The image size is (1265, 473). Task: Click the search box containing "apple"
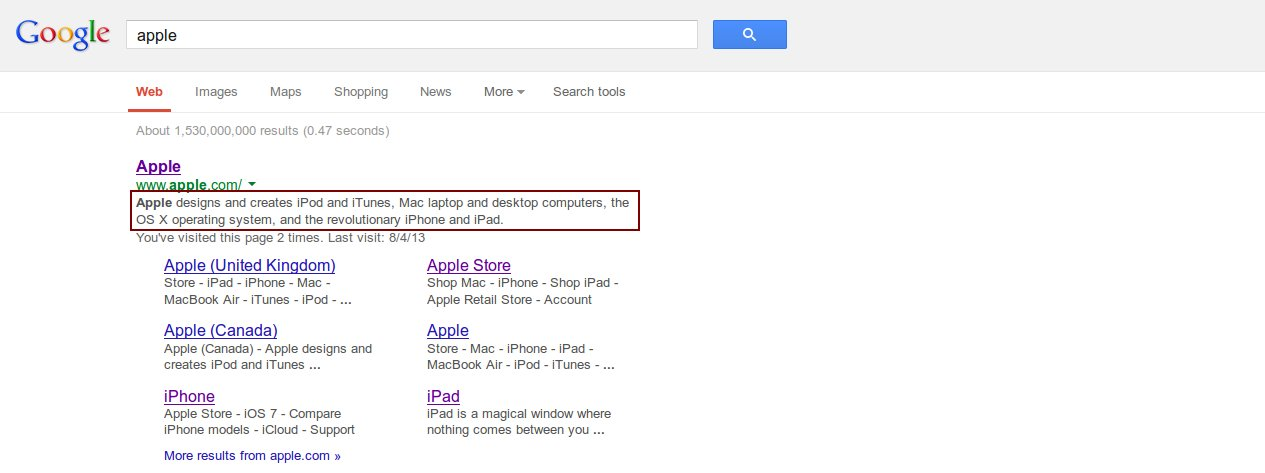click(411, 34)
